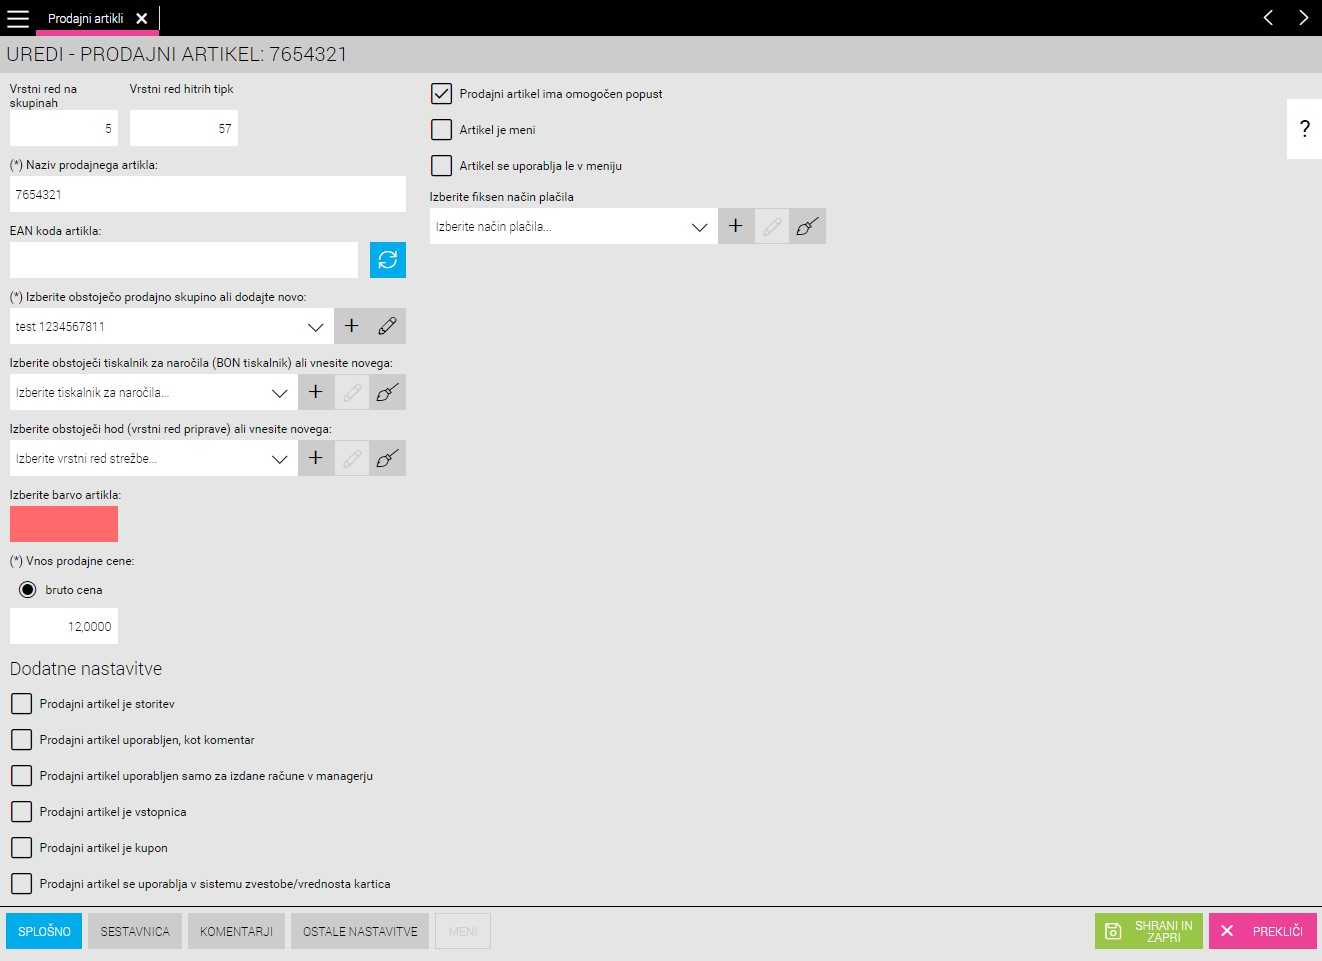This screenshot has height=961, width=1322.
Task: Open the hamburger main menu
Action: tap(18, 18)
